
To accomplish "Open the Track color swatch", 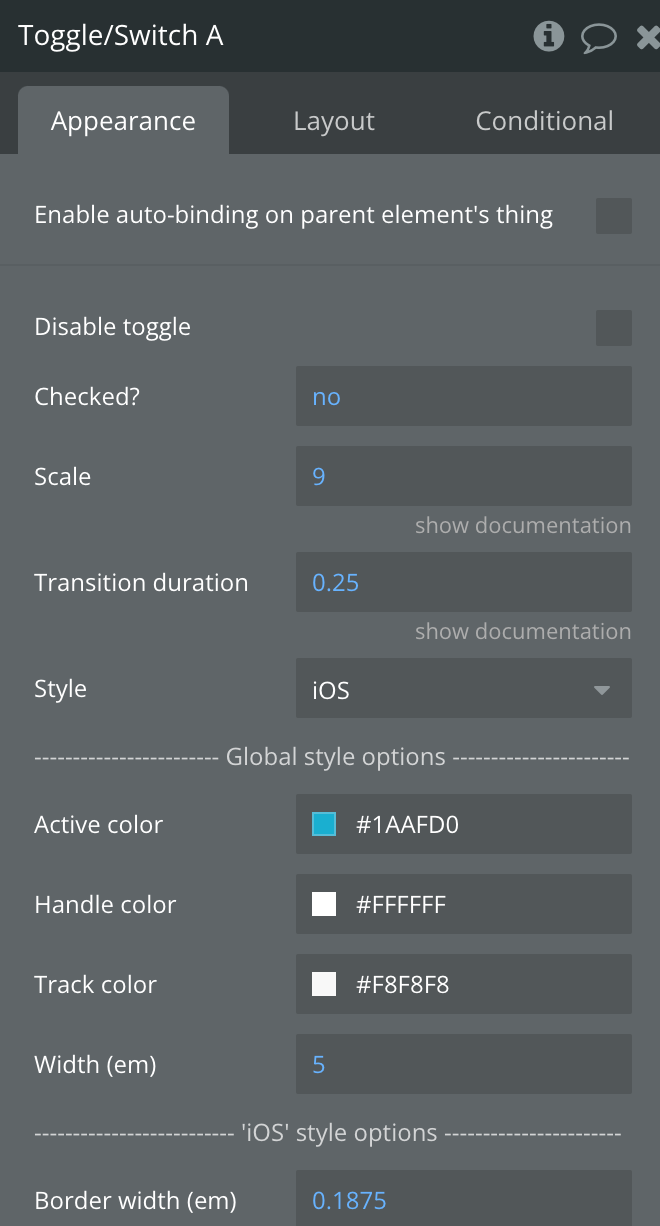I will [324, 984].
